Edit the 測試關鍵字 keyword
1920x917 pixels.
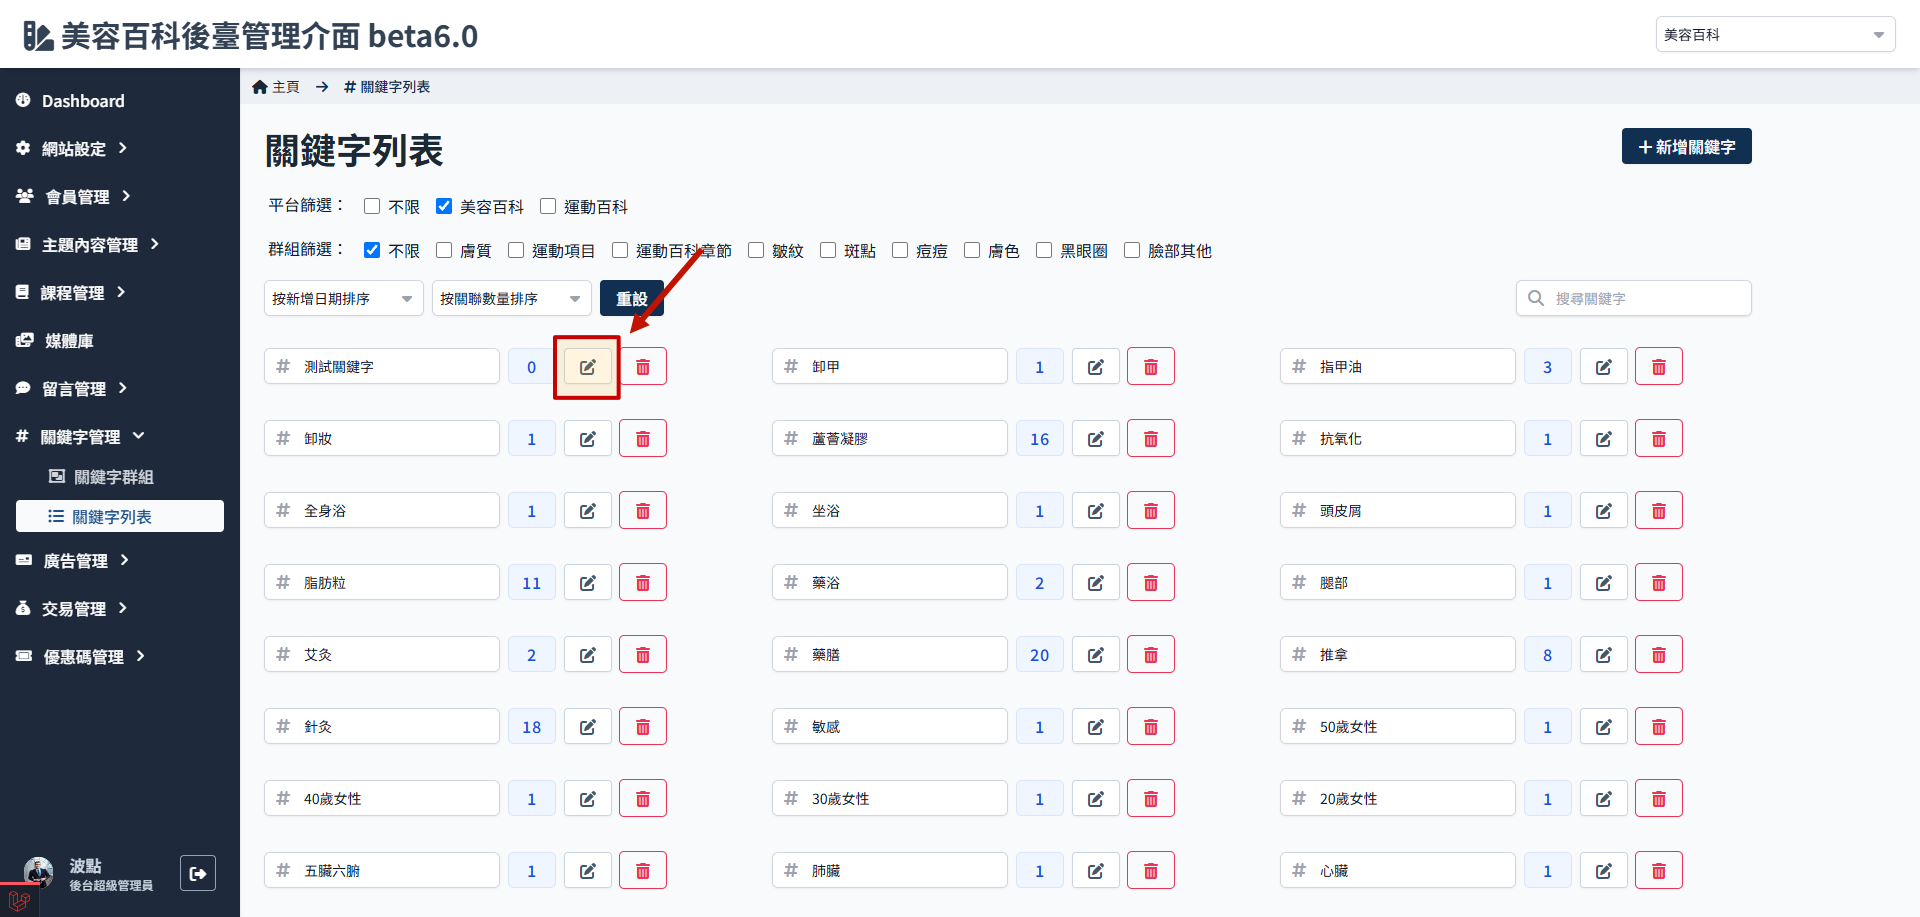[588, 367]
